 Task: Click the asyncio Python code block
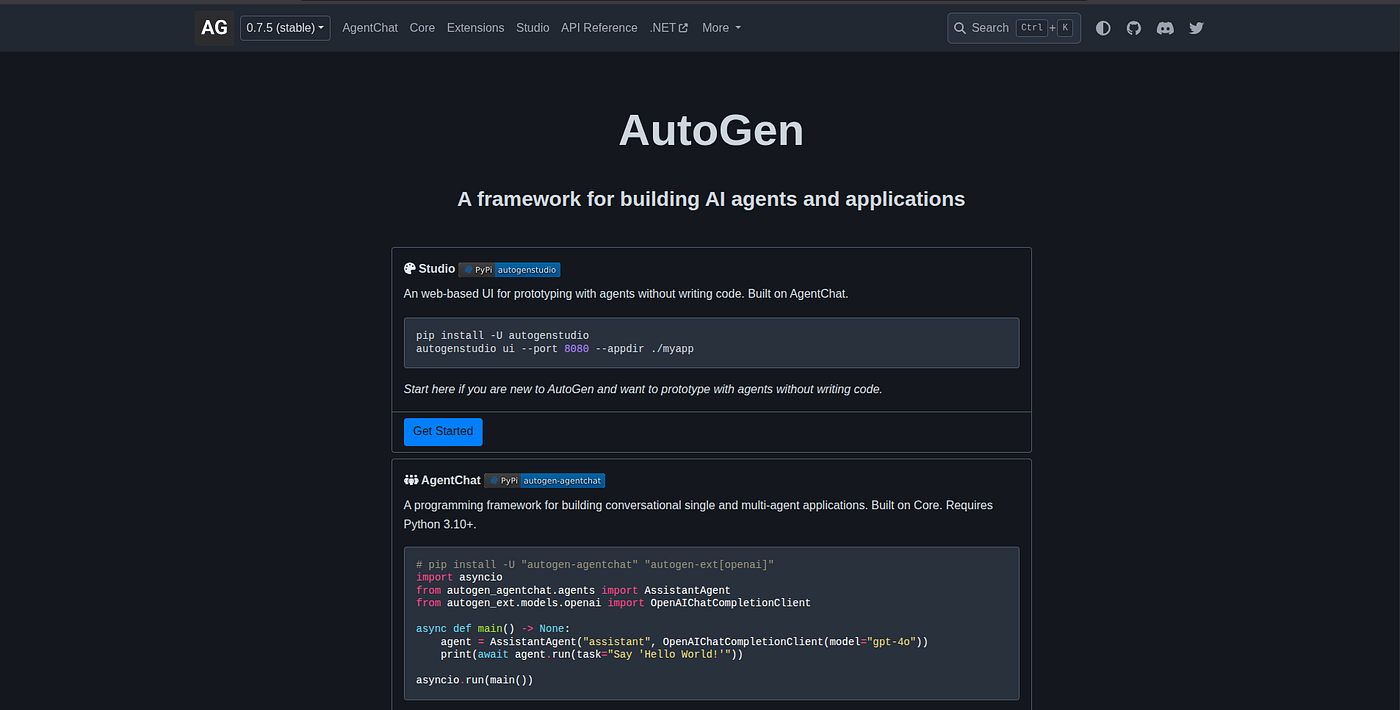711,623
